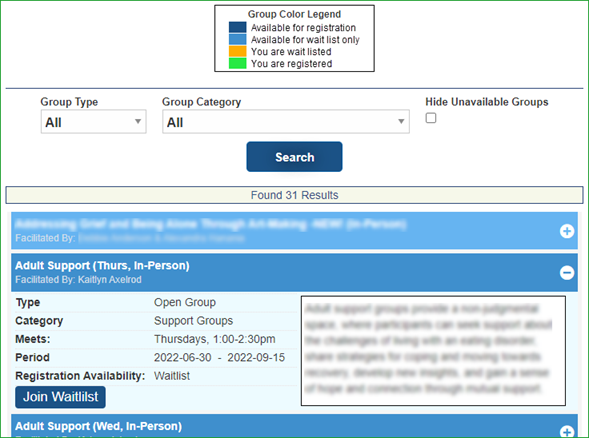Click the orange wait listed legend swatch

[237, 51]
